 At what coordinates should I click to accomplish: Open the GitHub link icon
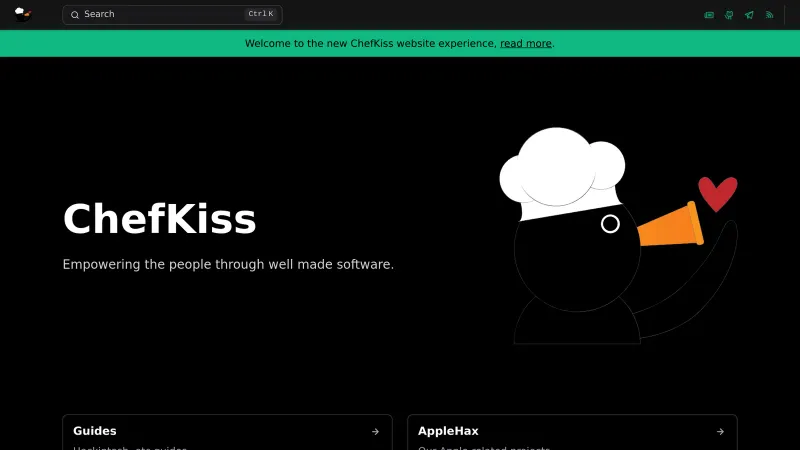729,15
